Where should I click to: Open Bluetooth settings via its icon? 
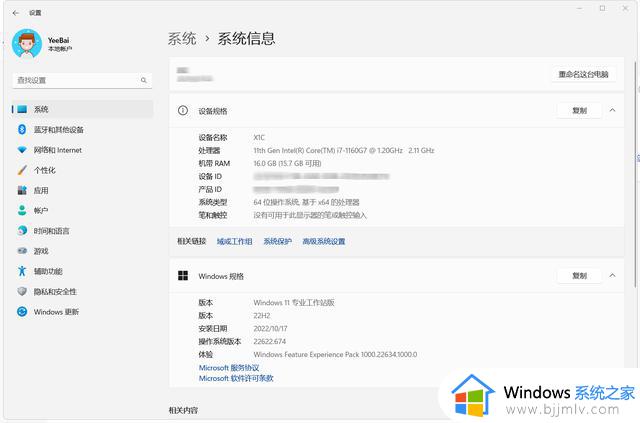22,129
